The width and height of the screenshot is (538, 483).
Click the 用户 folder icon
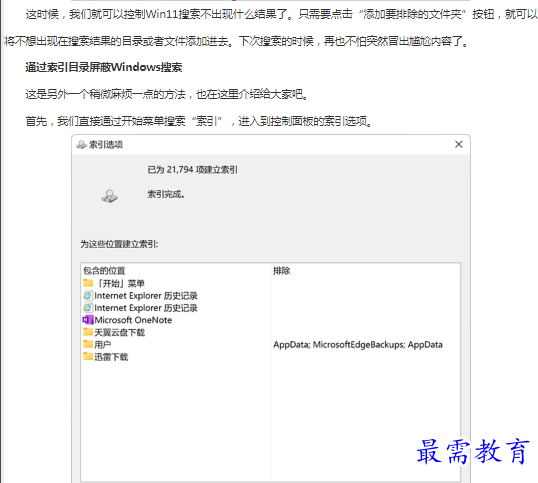[88, 344]
